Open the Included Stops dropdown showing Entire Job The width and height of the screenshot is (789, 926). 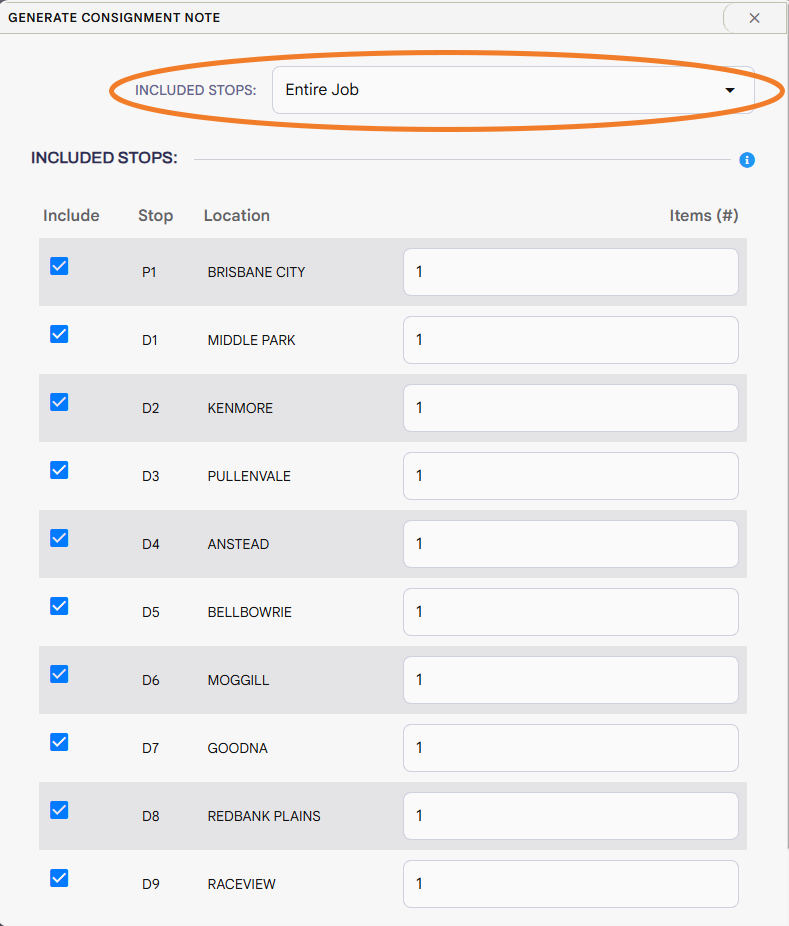click(x=513, y=90)
